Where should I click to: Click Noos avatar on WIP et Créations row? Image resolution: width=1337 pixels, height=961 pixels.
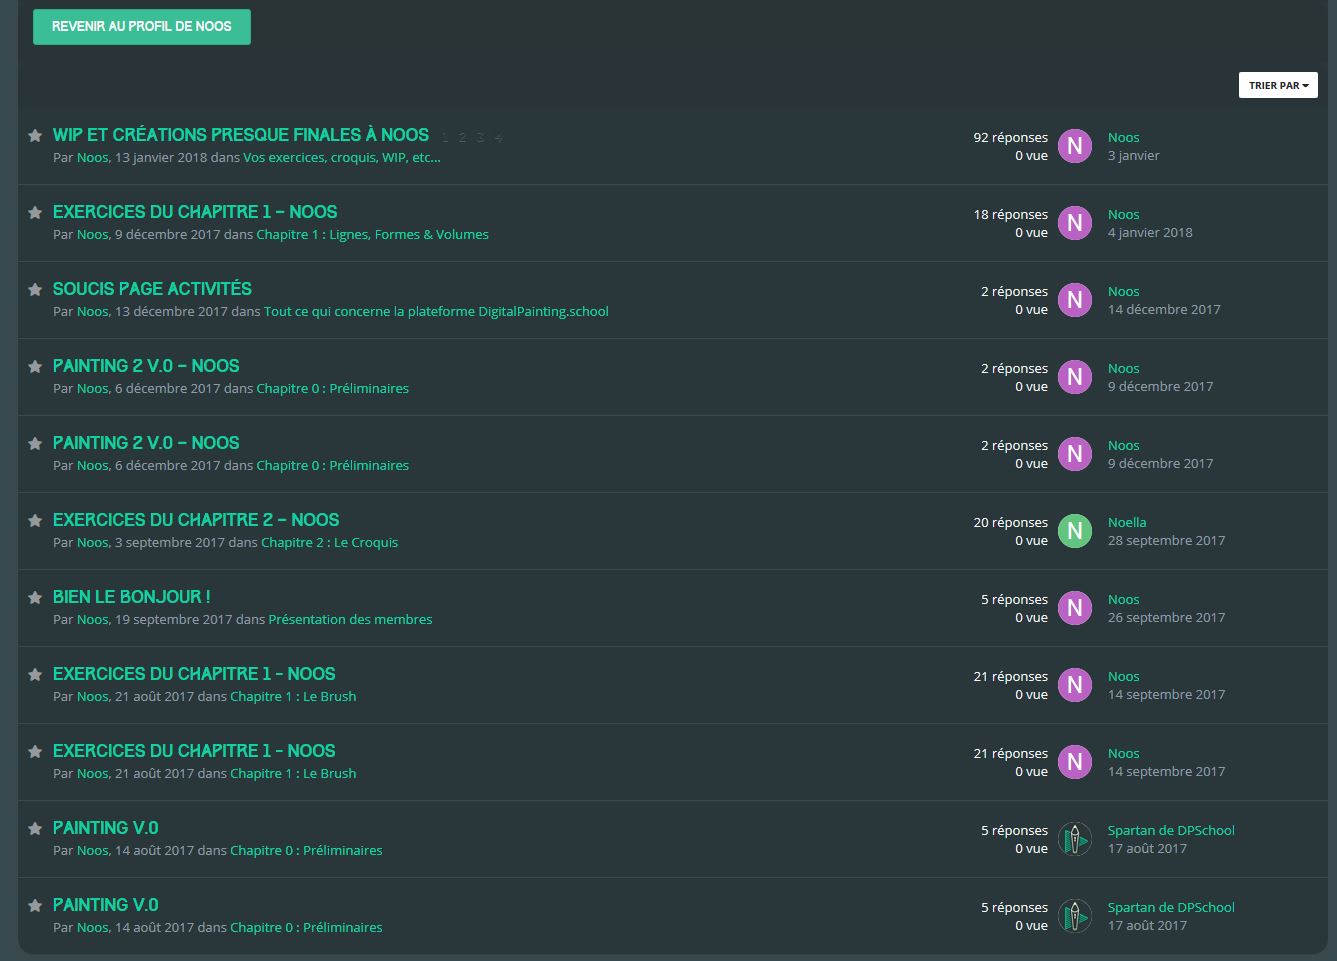tap(1074, 146)
